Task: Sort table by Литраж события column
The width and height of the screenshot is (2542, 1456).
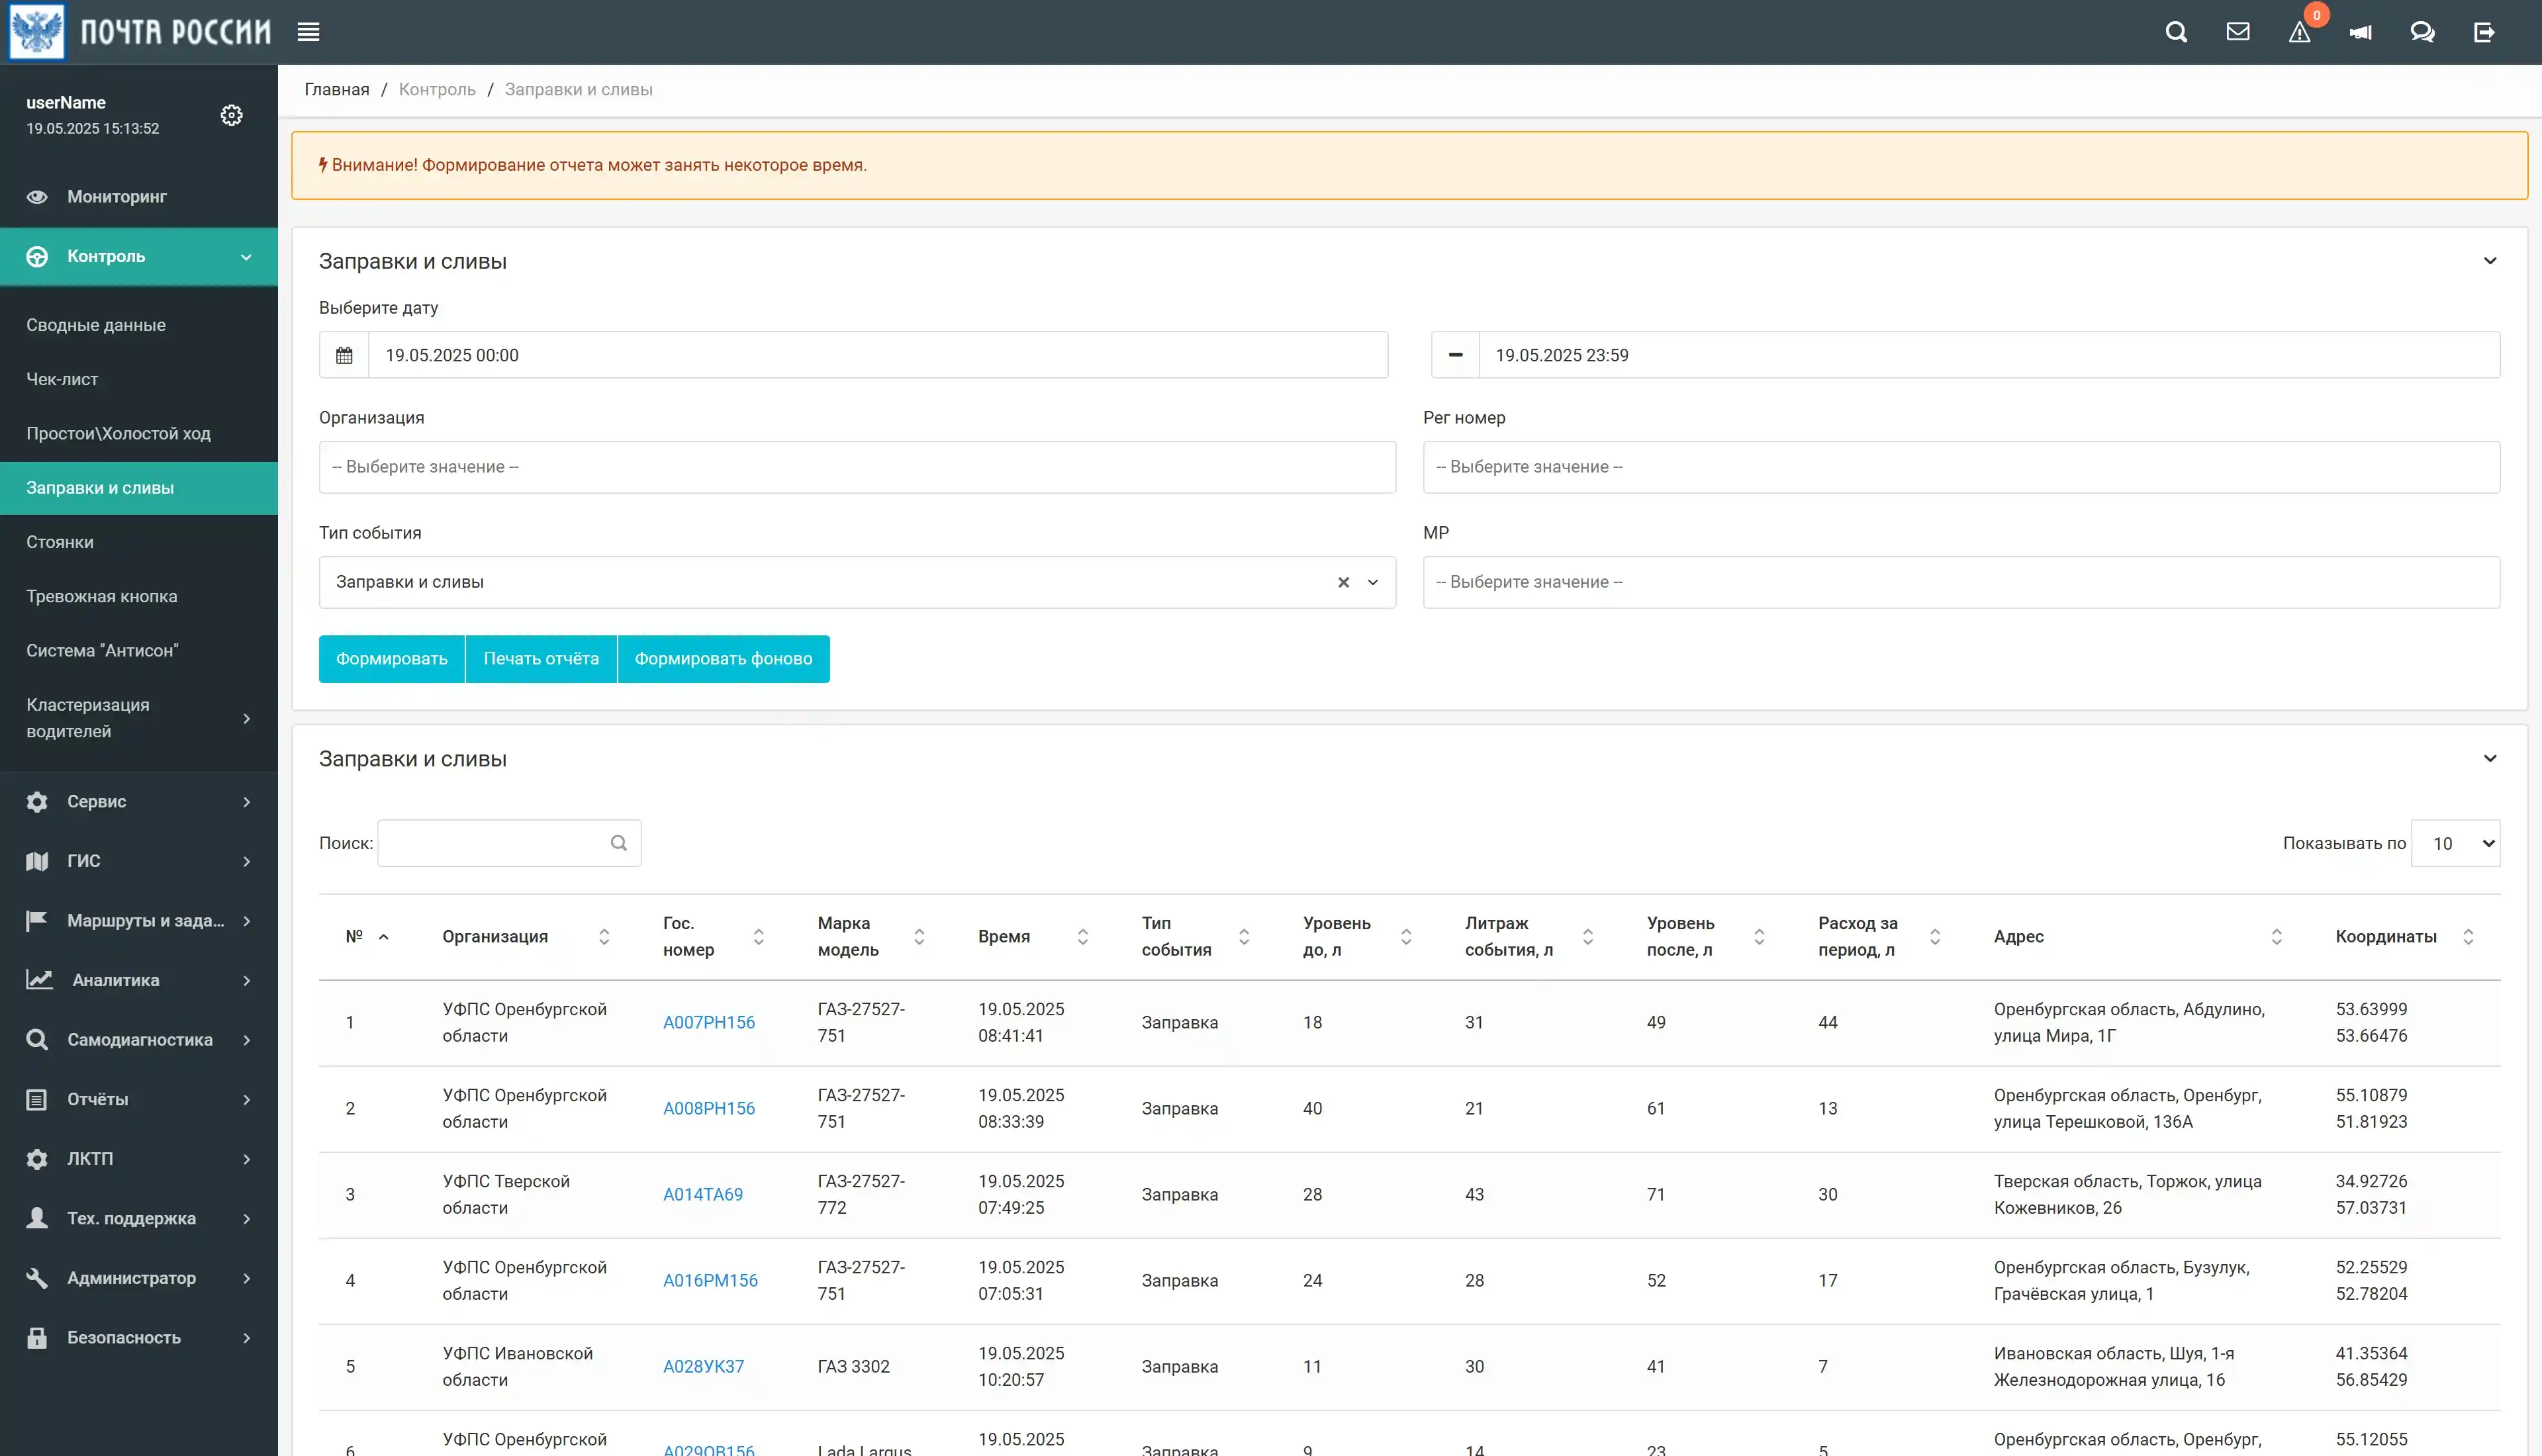Action: point(1529,937)
